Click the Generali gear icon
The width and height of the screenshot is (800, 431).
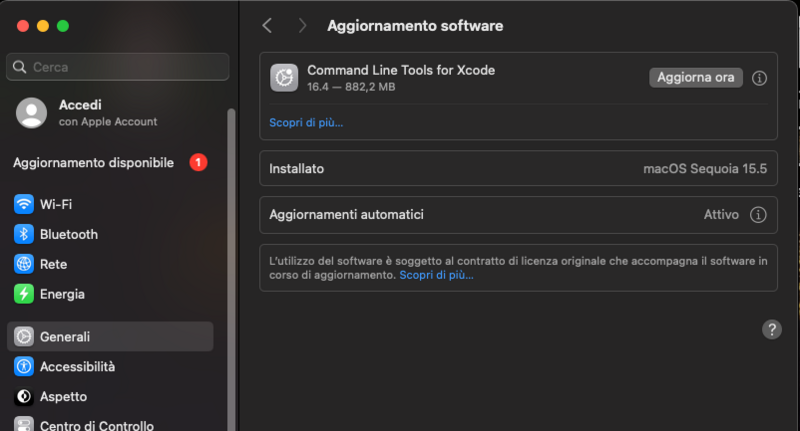click(x=24, y=337)
